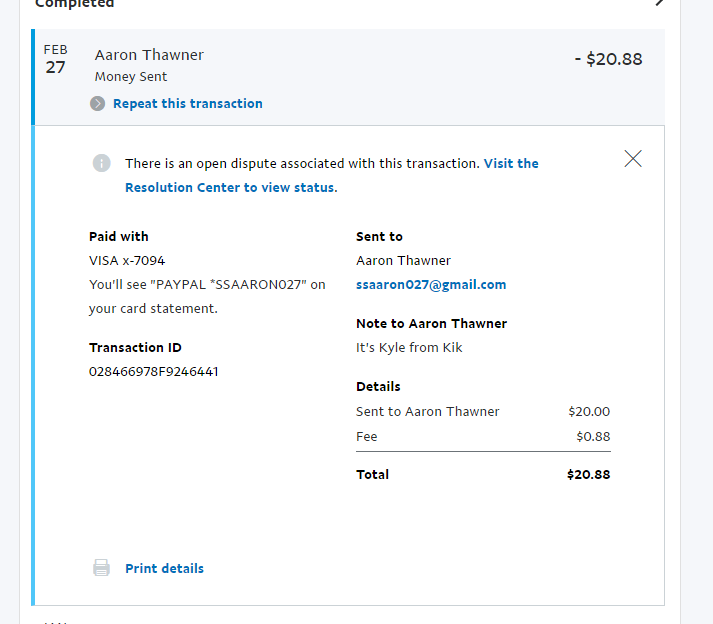Click the $0.88 Fee amount
This screenshot has width=713, height=624.
tap(593, 436)
